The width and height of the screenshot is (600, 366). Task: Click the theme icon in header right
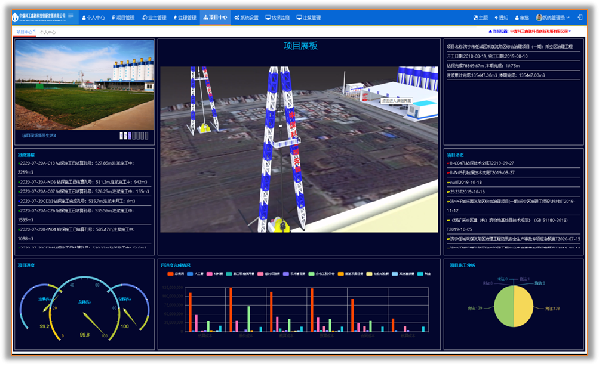point(476,18)
